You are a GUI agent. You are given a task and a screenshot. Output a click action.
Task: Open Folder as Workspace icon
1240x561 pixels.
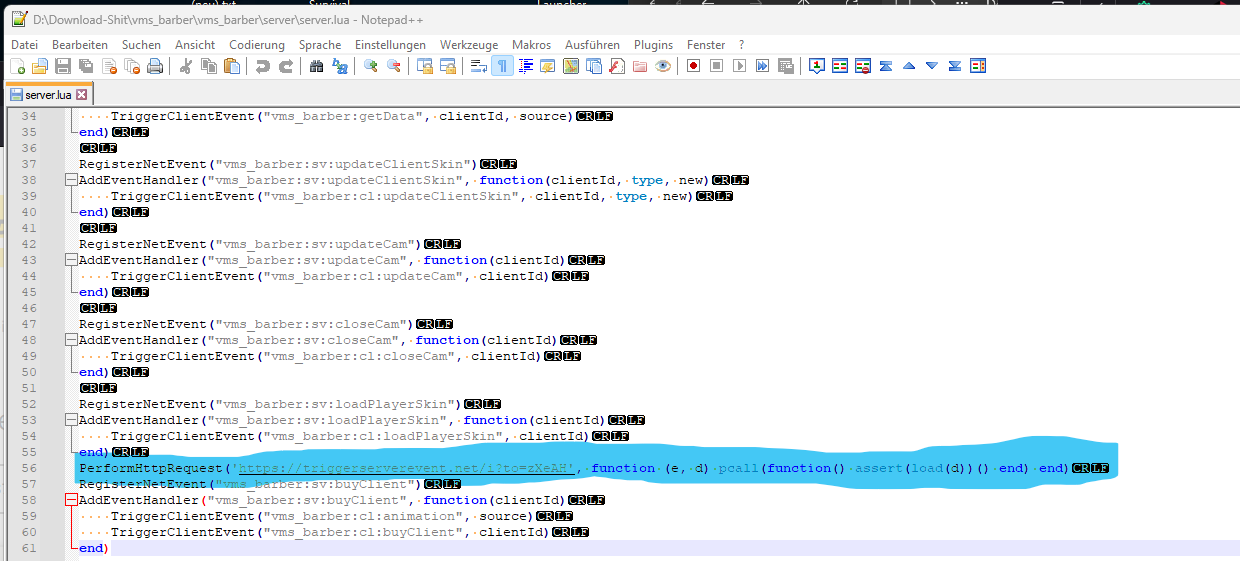coord(640,66)
